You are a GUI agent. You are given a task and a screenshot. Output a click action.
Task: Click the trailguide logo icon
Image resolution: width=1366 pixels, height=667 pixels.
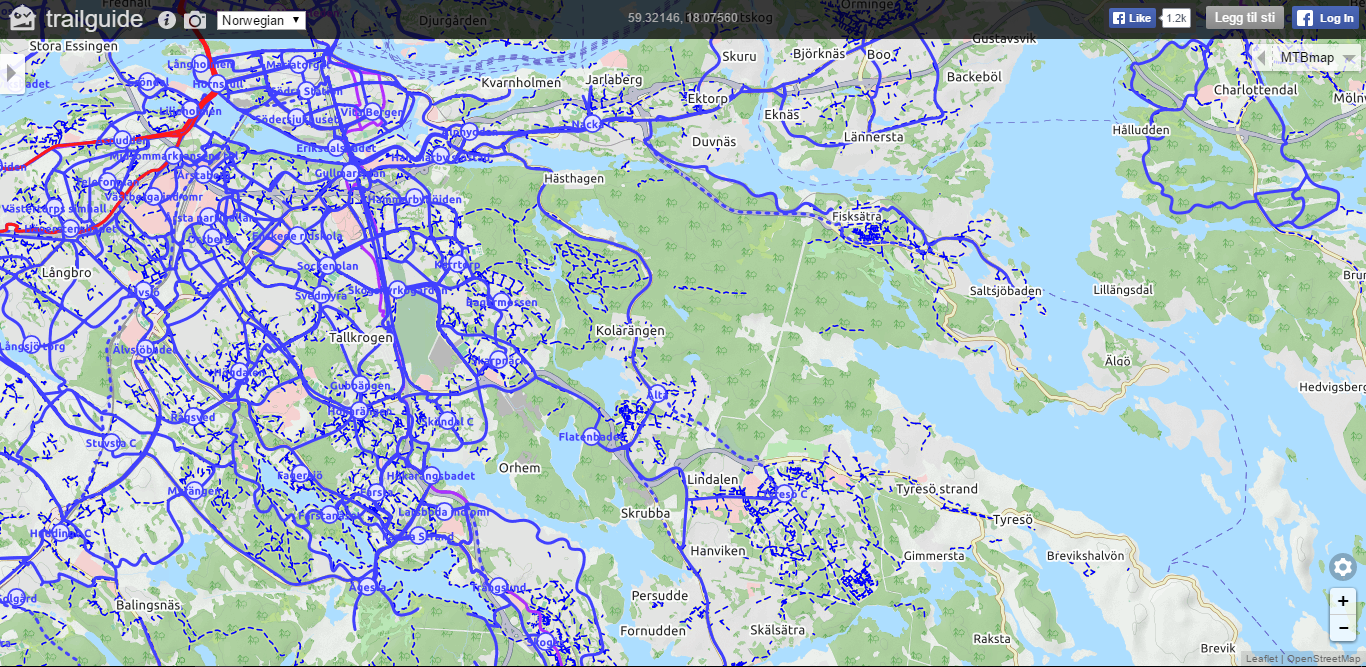point(23,18)
